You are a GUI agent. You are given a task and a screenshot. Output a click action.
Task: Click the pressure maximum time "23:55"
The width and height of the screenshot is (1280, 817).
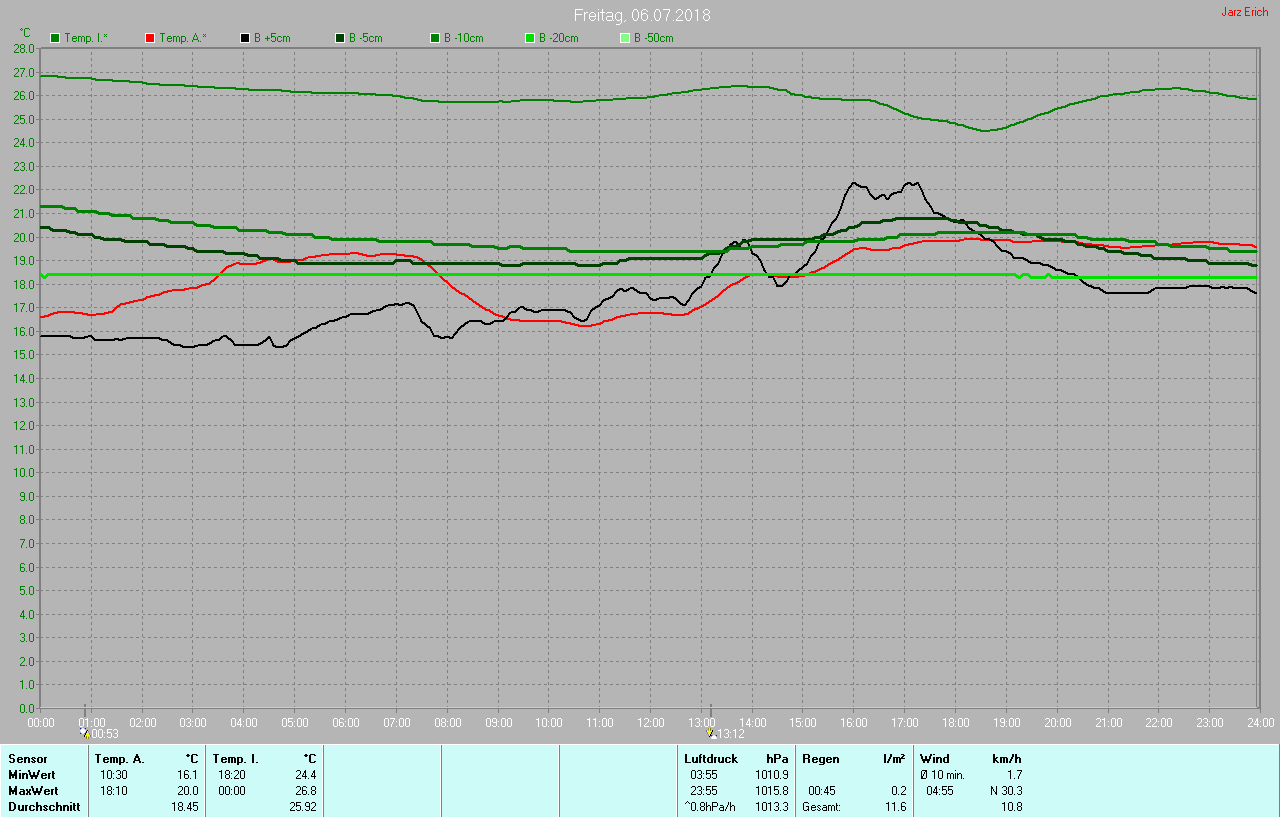(x=704, y=791)
